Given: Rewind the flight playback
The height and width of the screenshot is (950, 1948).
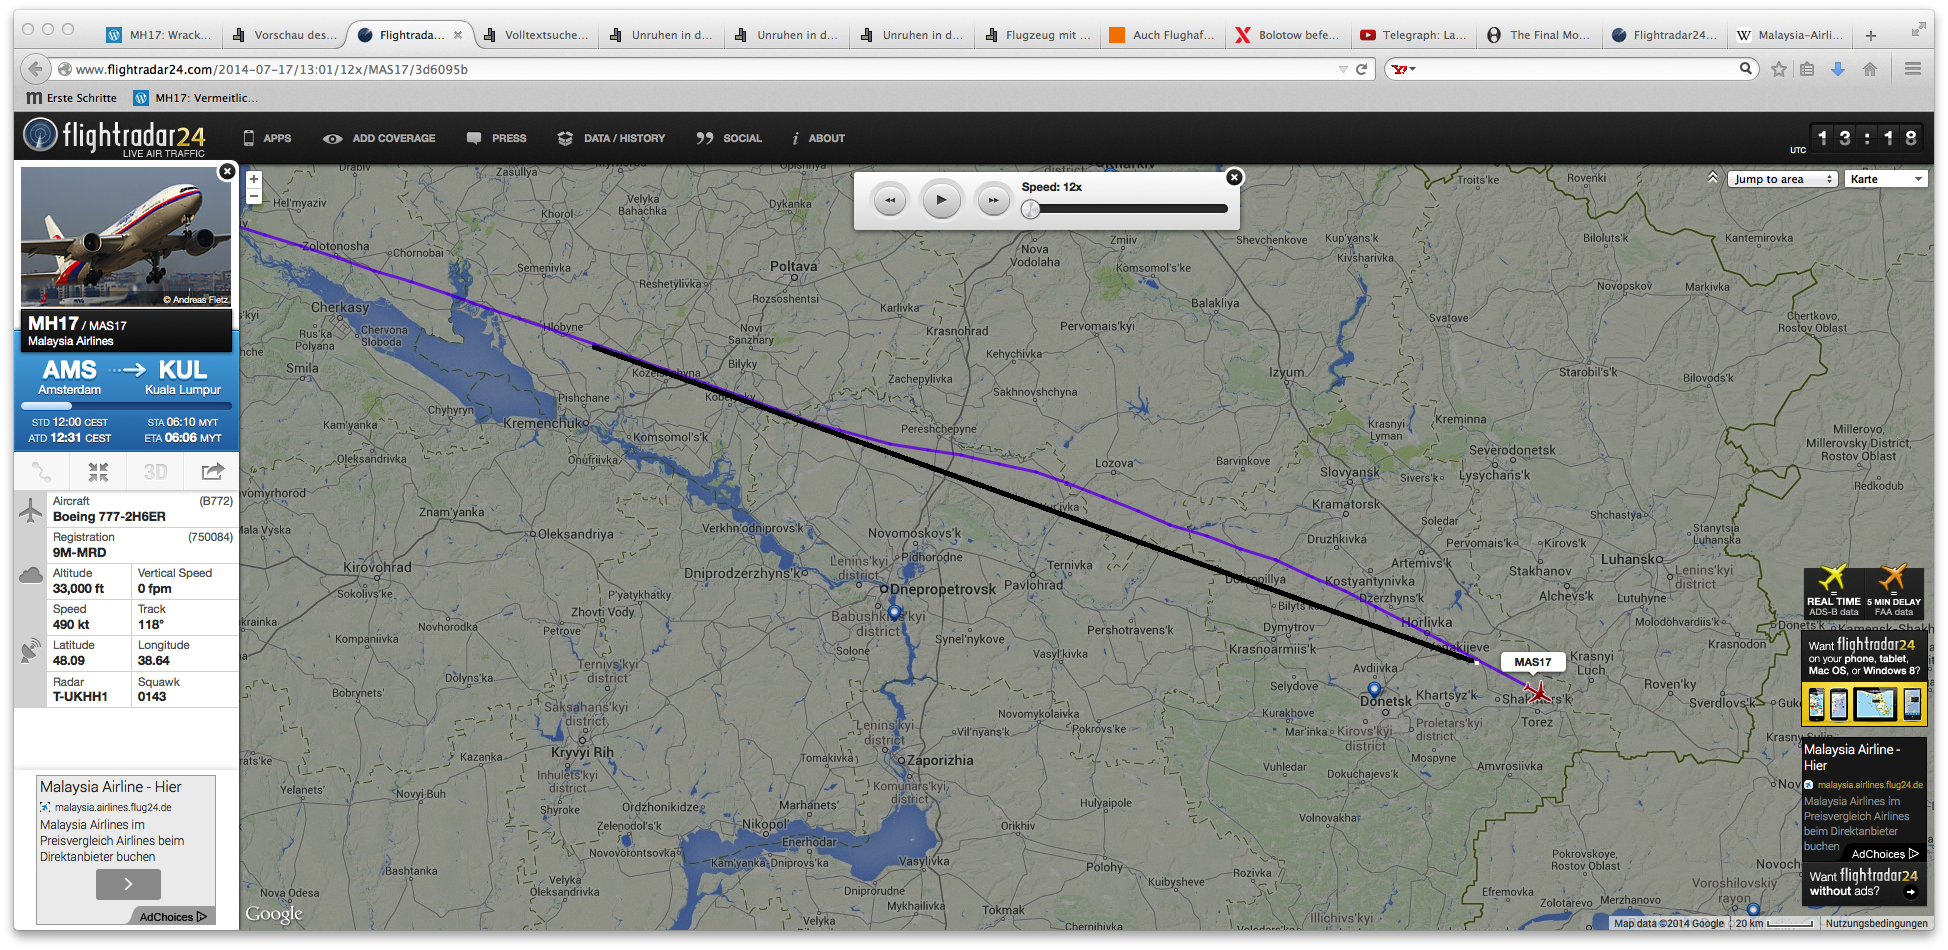Looking at the screenshot, I should click(889, 200).
